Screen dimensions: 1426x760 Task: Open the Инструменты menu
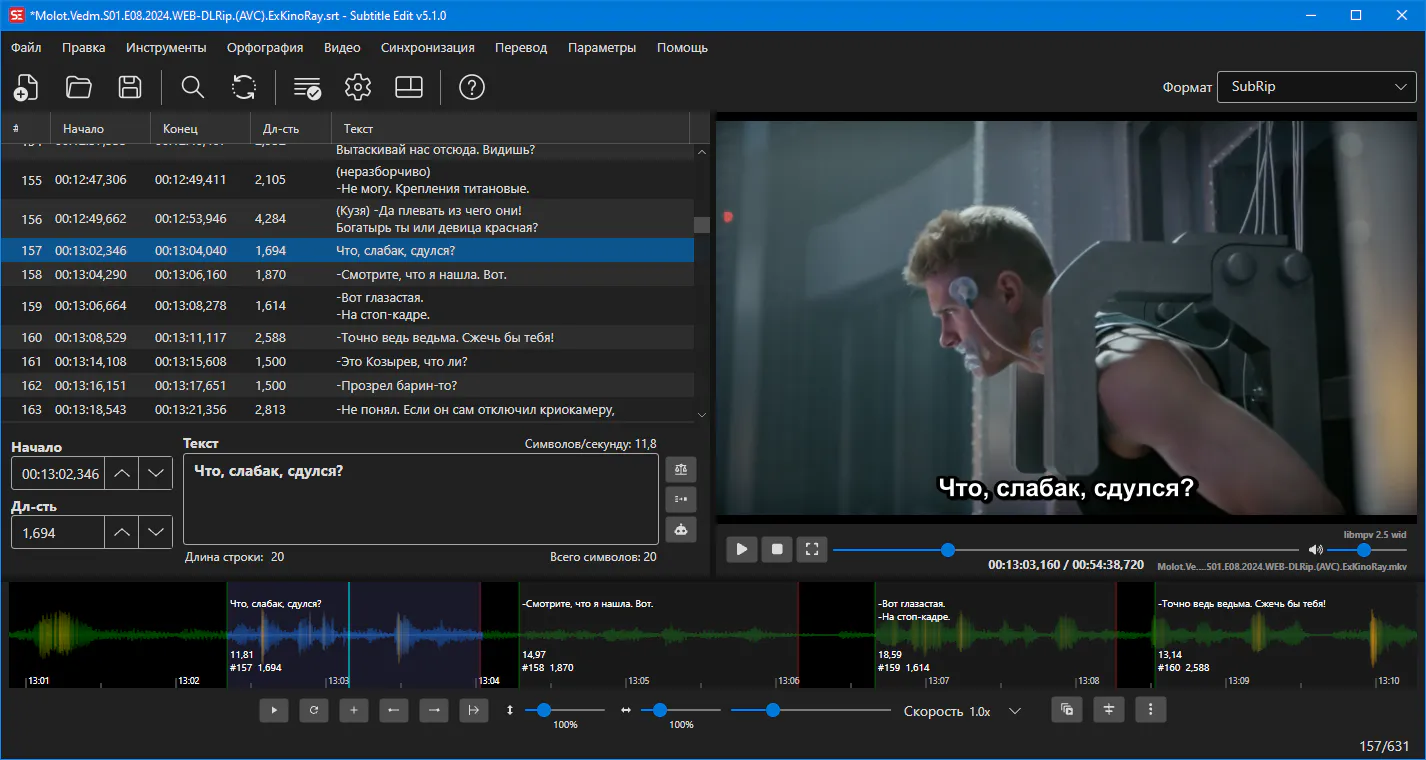click(x=166, y=47)
